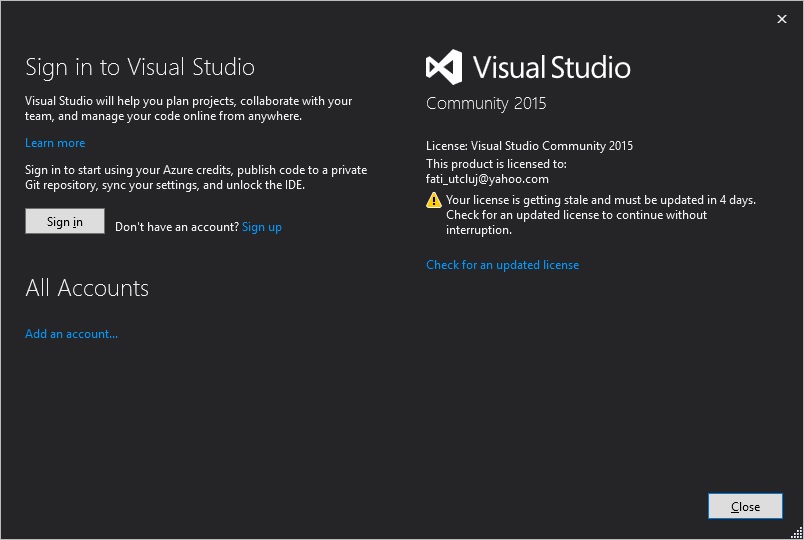
Task: Follow the Sign up link
Action: pyautogui.click(x=262, y=227)
